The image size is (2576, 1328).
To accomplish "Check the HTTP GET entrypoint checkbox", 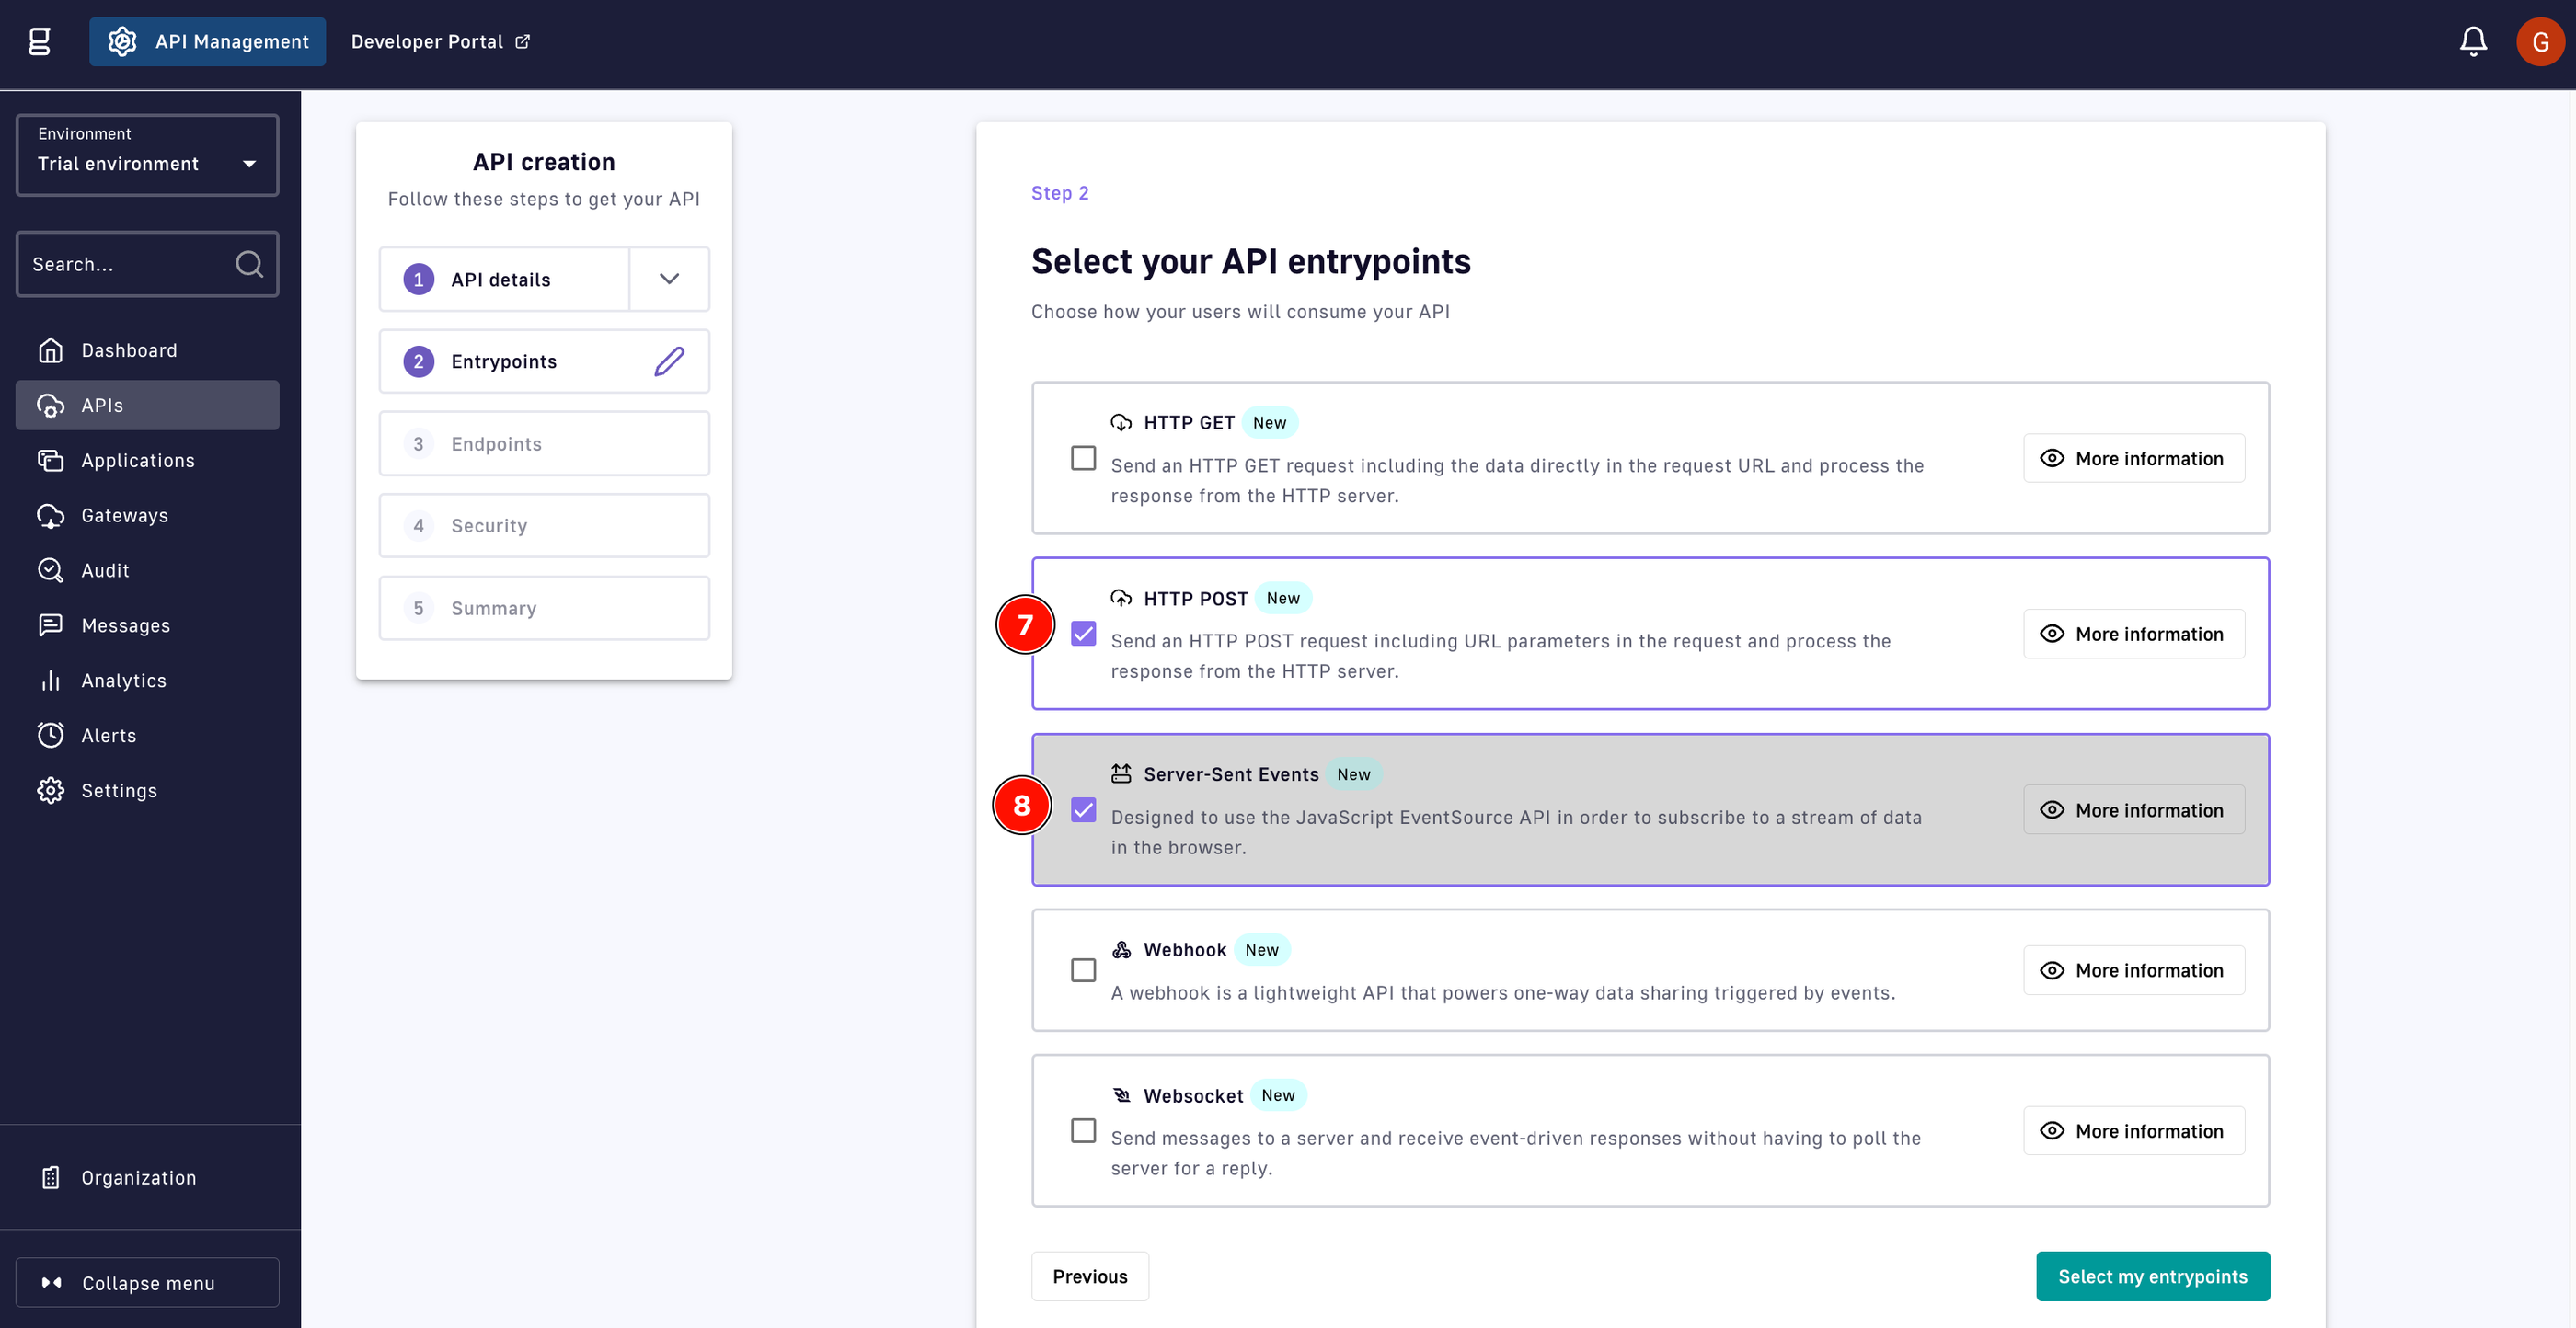I will [1083, 458].
